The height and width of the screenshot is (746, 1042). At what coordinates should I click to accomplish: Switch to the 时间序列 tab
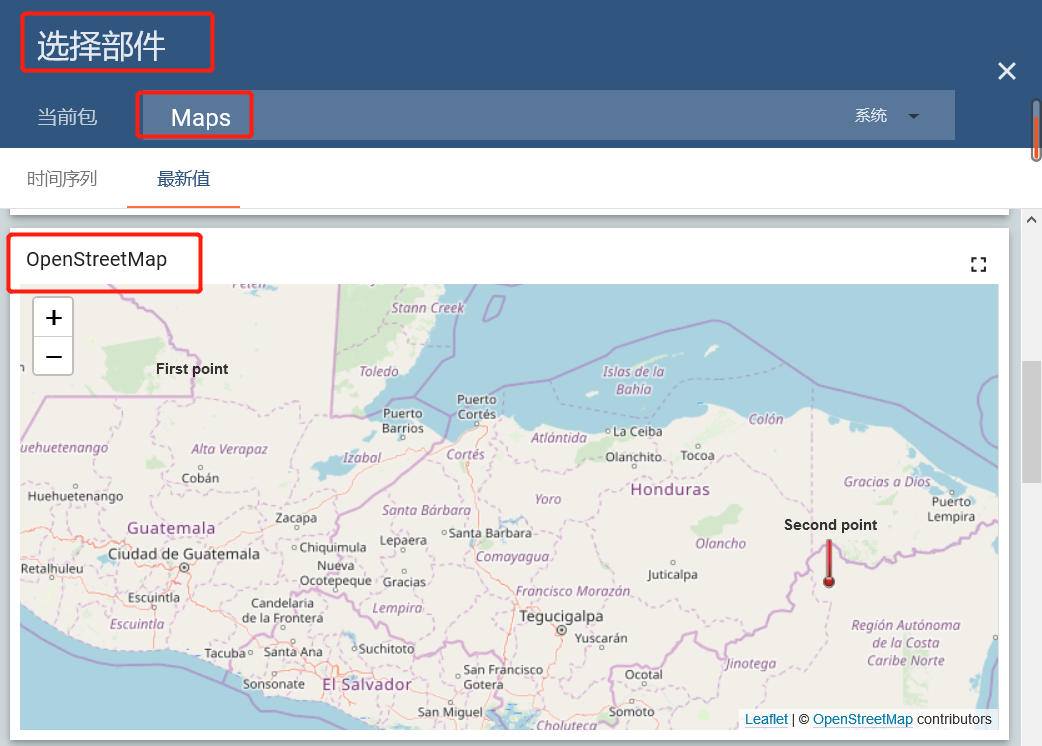click(x=62, y=179)
